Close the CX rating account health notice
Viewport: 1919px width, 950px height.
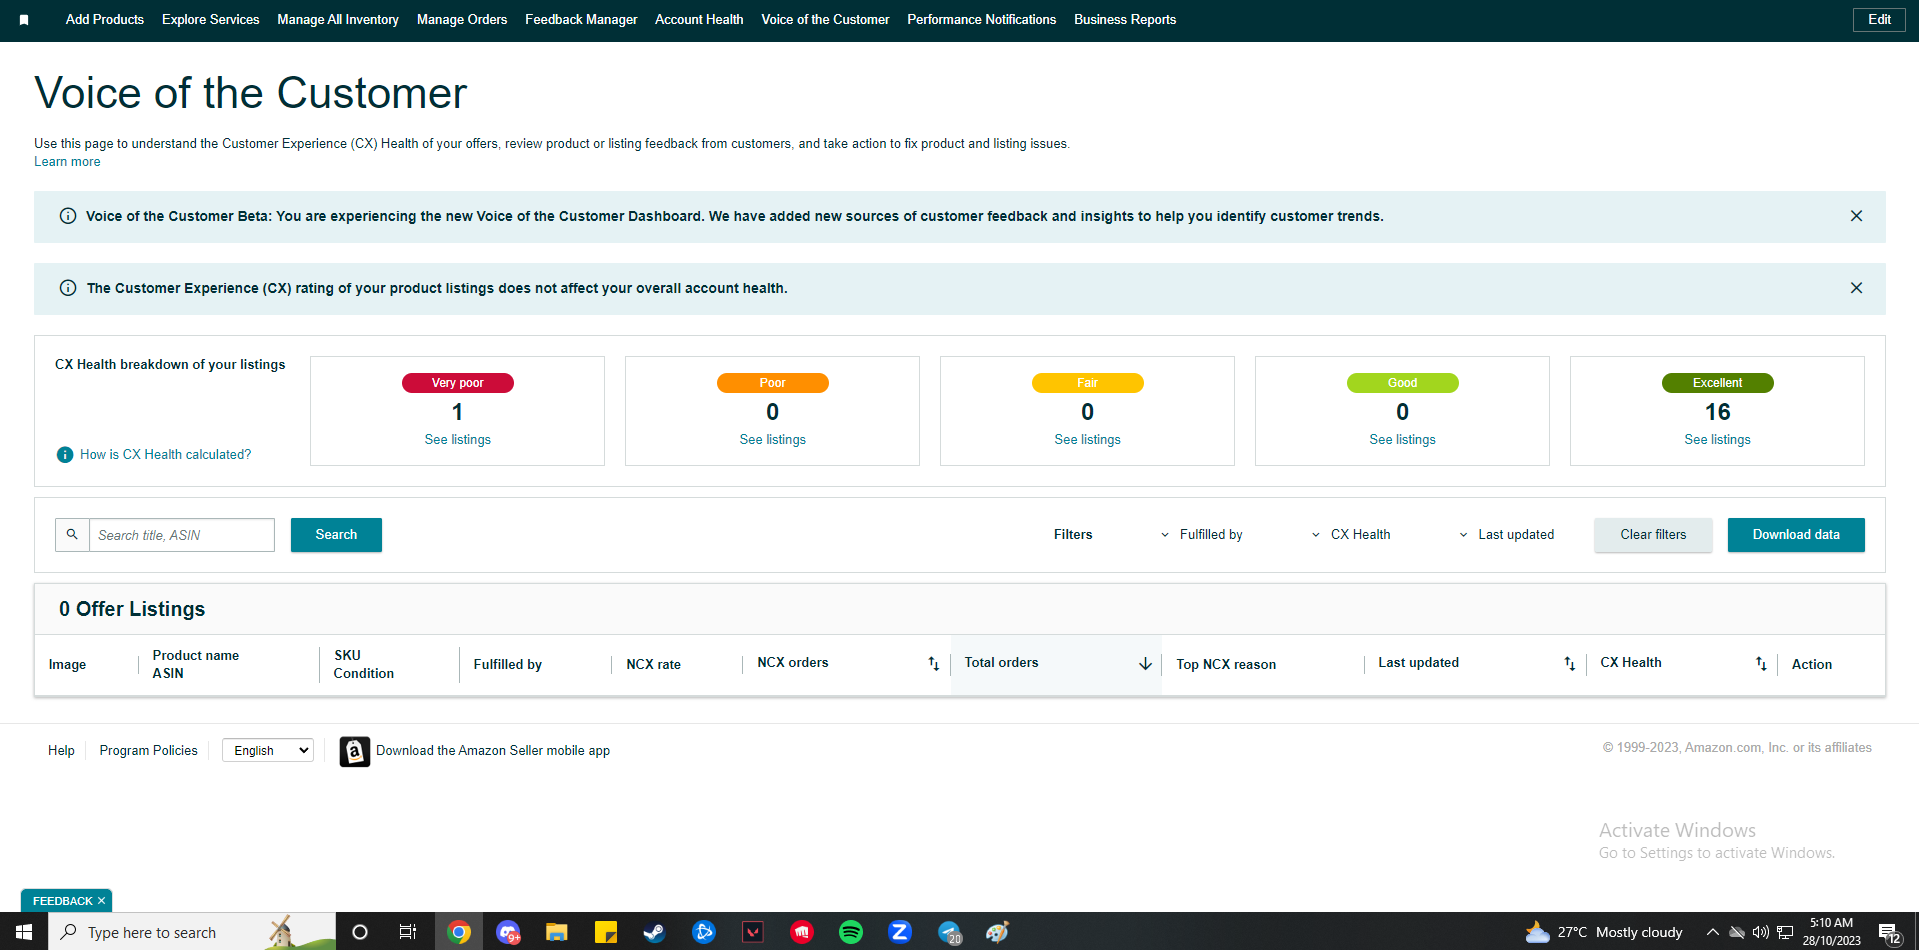pyautogui.click(x=1856, y=288)
